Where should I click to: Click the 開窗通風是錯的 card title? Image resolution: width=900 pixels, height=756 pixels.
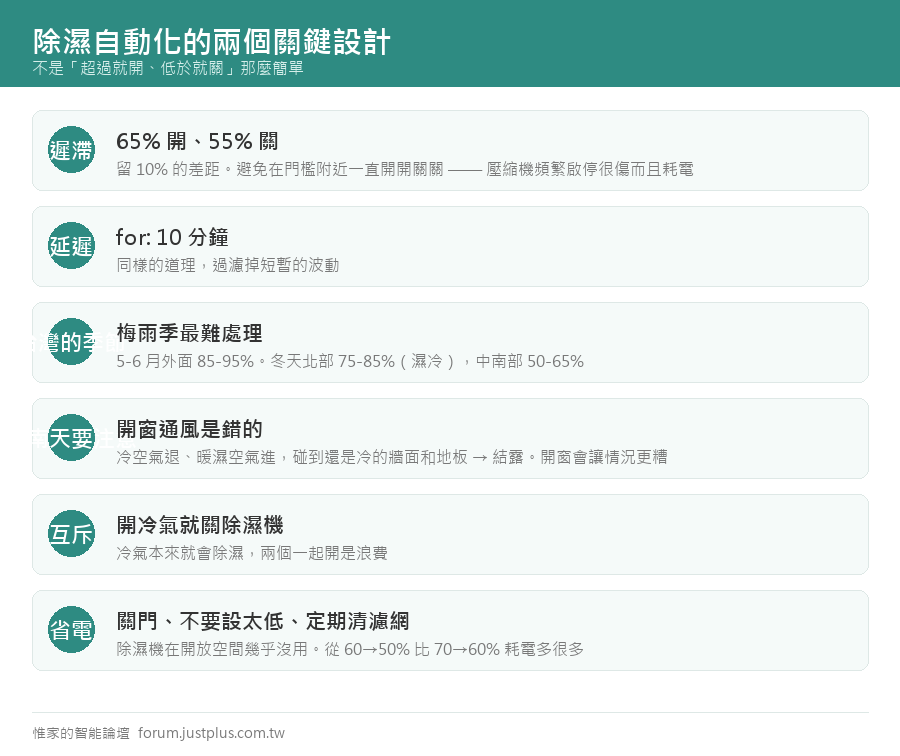189,429
